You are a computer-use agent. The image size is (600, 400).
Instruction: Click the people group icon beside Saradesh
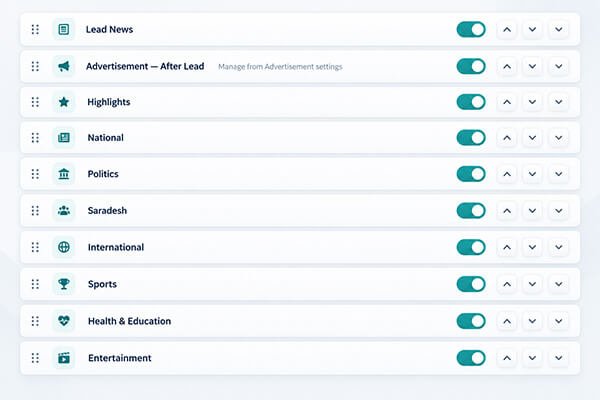point(64,211)
